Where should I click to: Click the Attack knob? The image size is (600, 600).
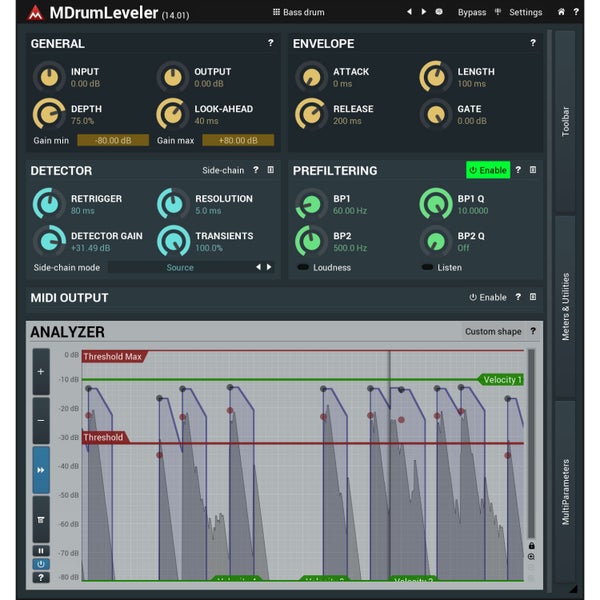311,77
